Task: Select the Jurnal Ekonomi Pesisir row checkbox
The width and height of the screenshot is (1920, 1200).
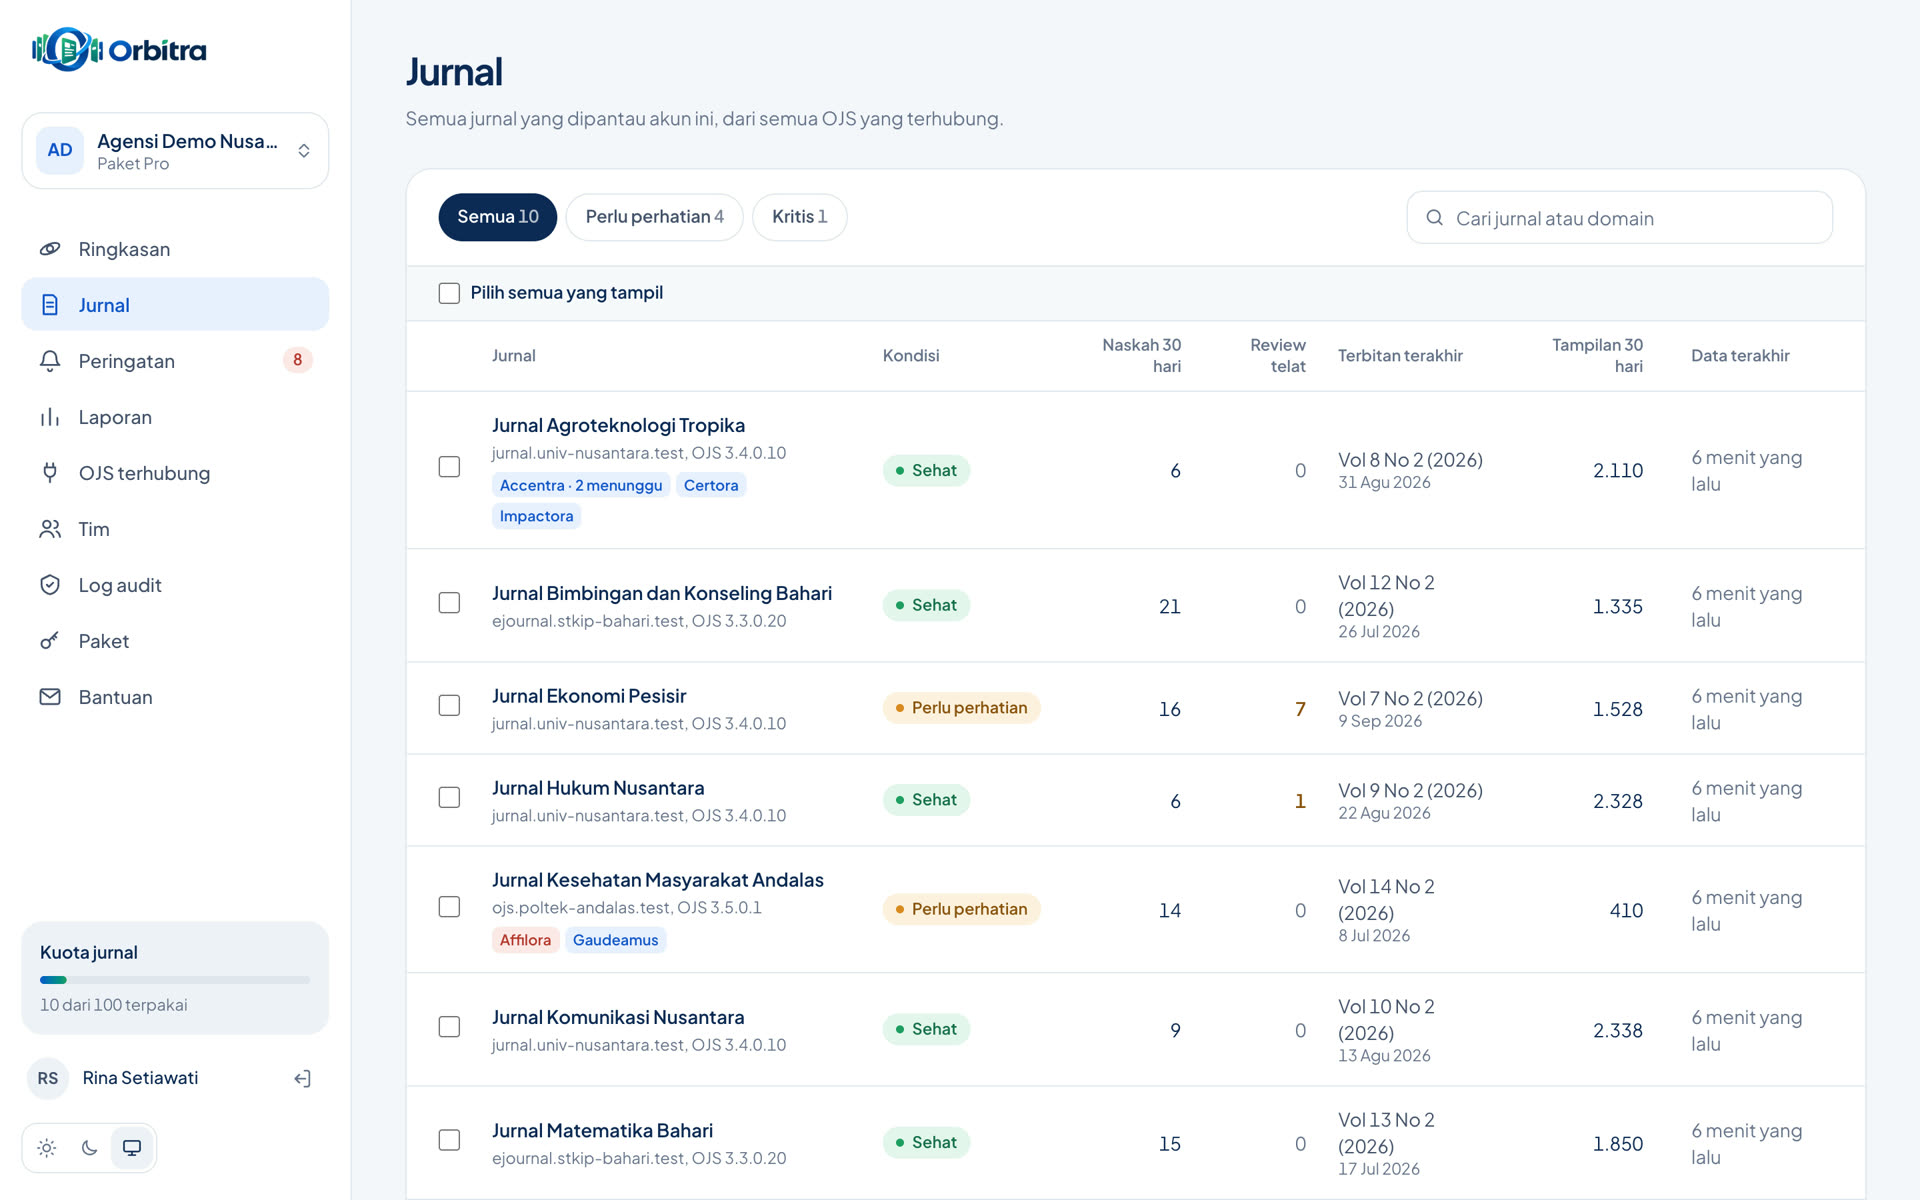Action: pyautogui.click(x=449, y=706)
